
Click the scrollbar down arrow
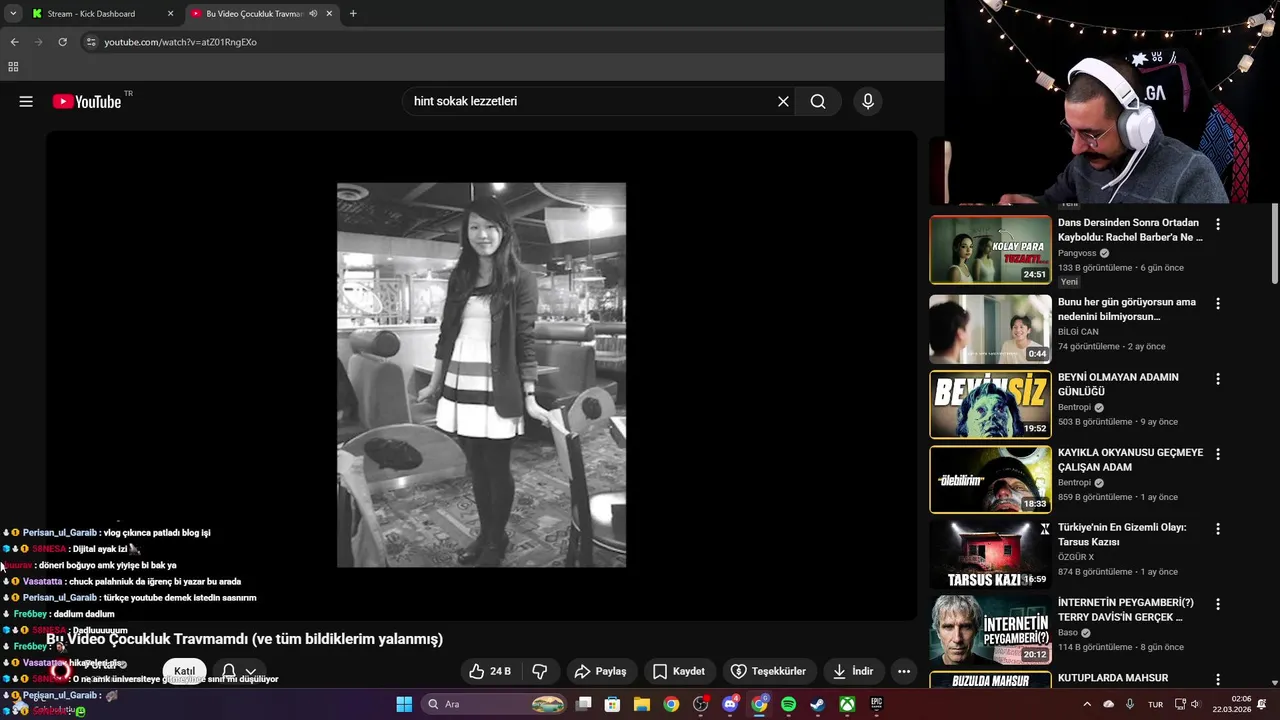click(1274, 682)
